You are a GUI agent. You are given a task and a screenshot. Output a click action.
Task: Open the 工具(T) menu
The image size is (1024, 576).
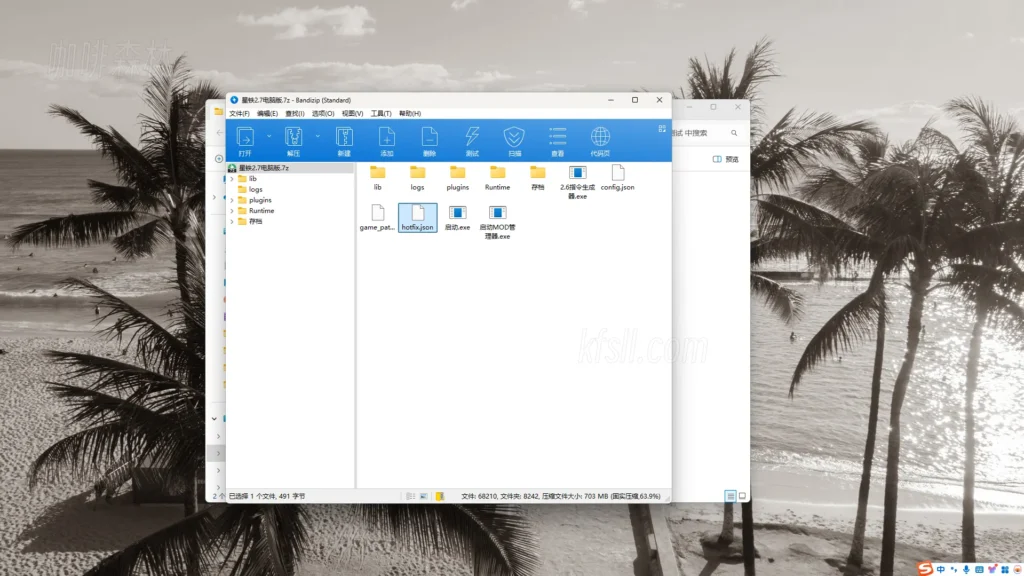380,114
